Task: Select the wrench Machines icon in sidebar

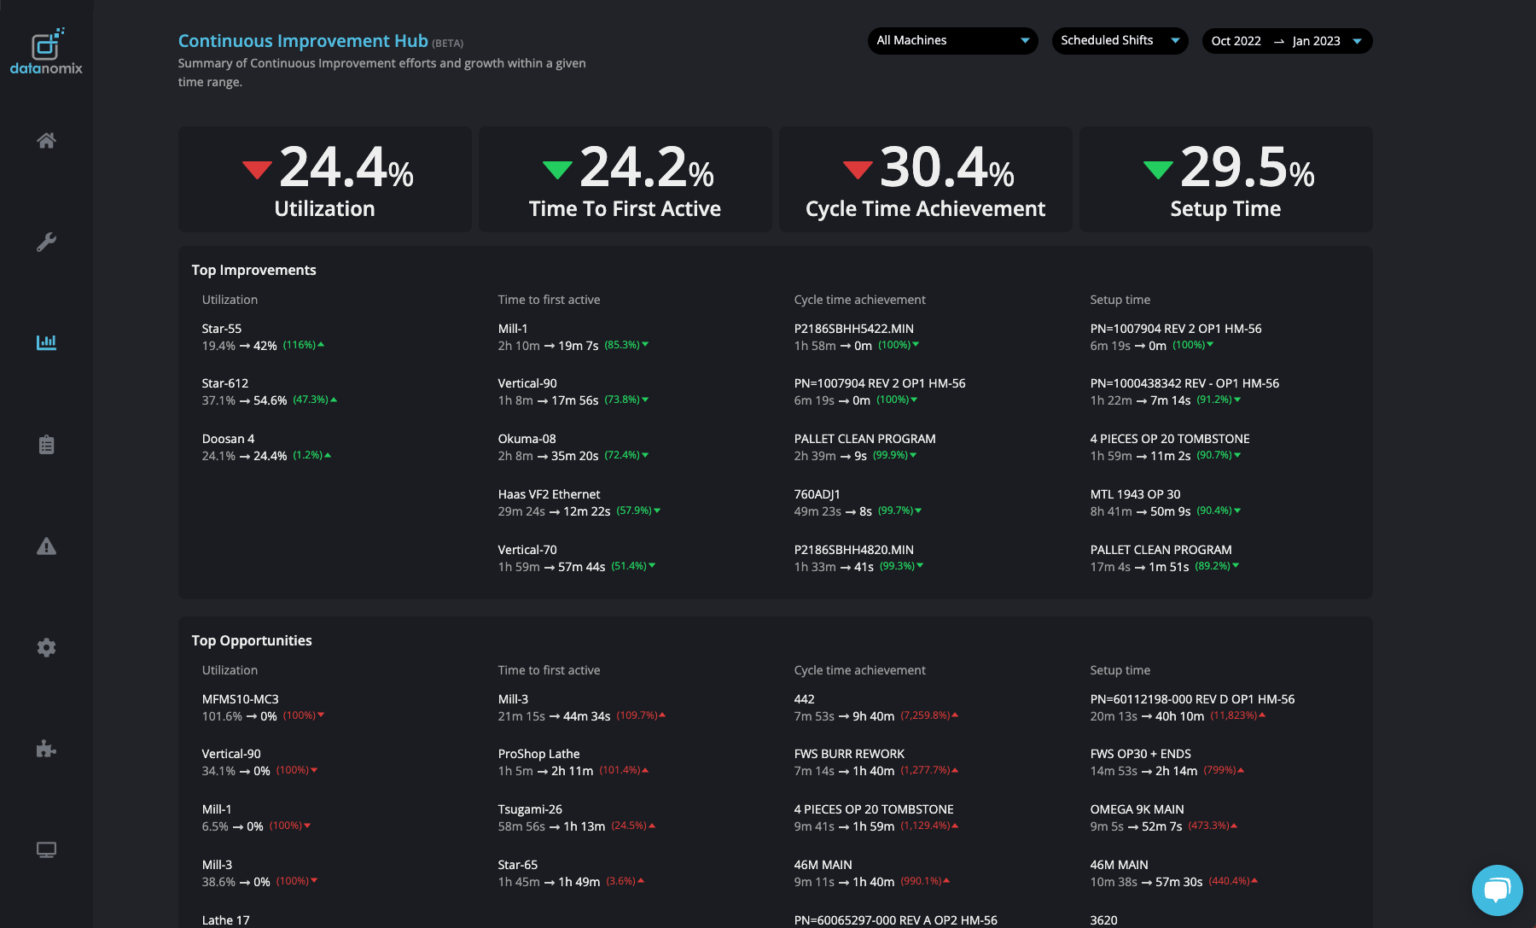Action: pos(46,241)
